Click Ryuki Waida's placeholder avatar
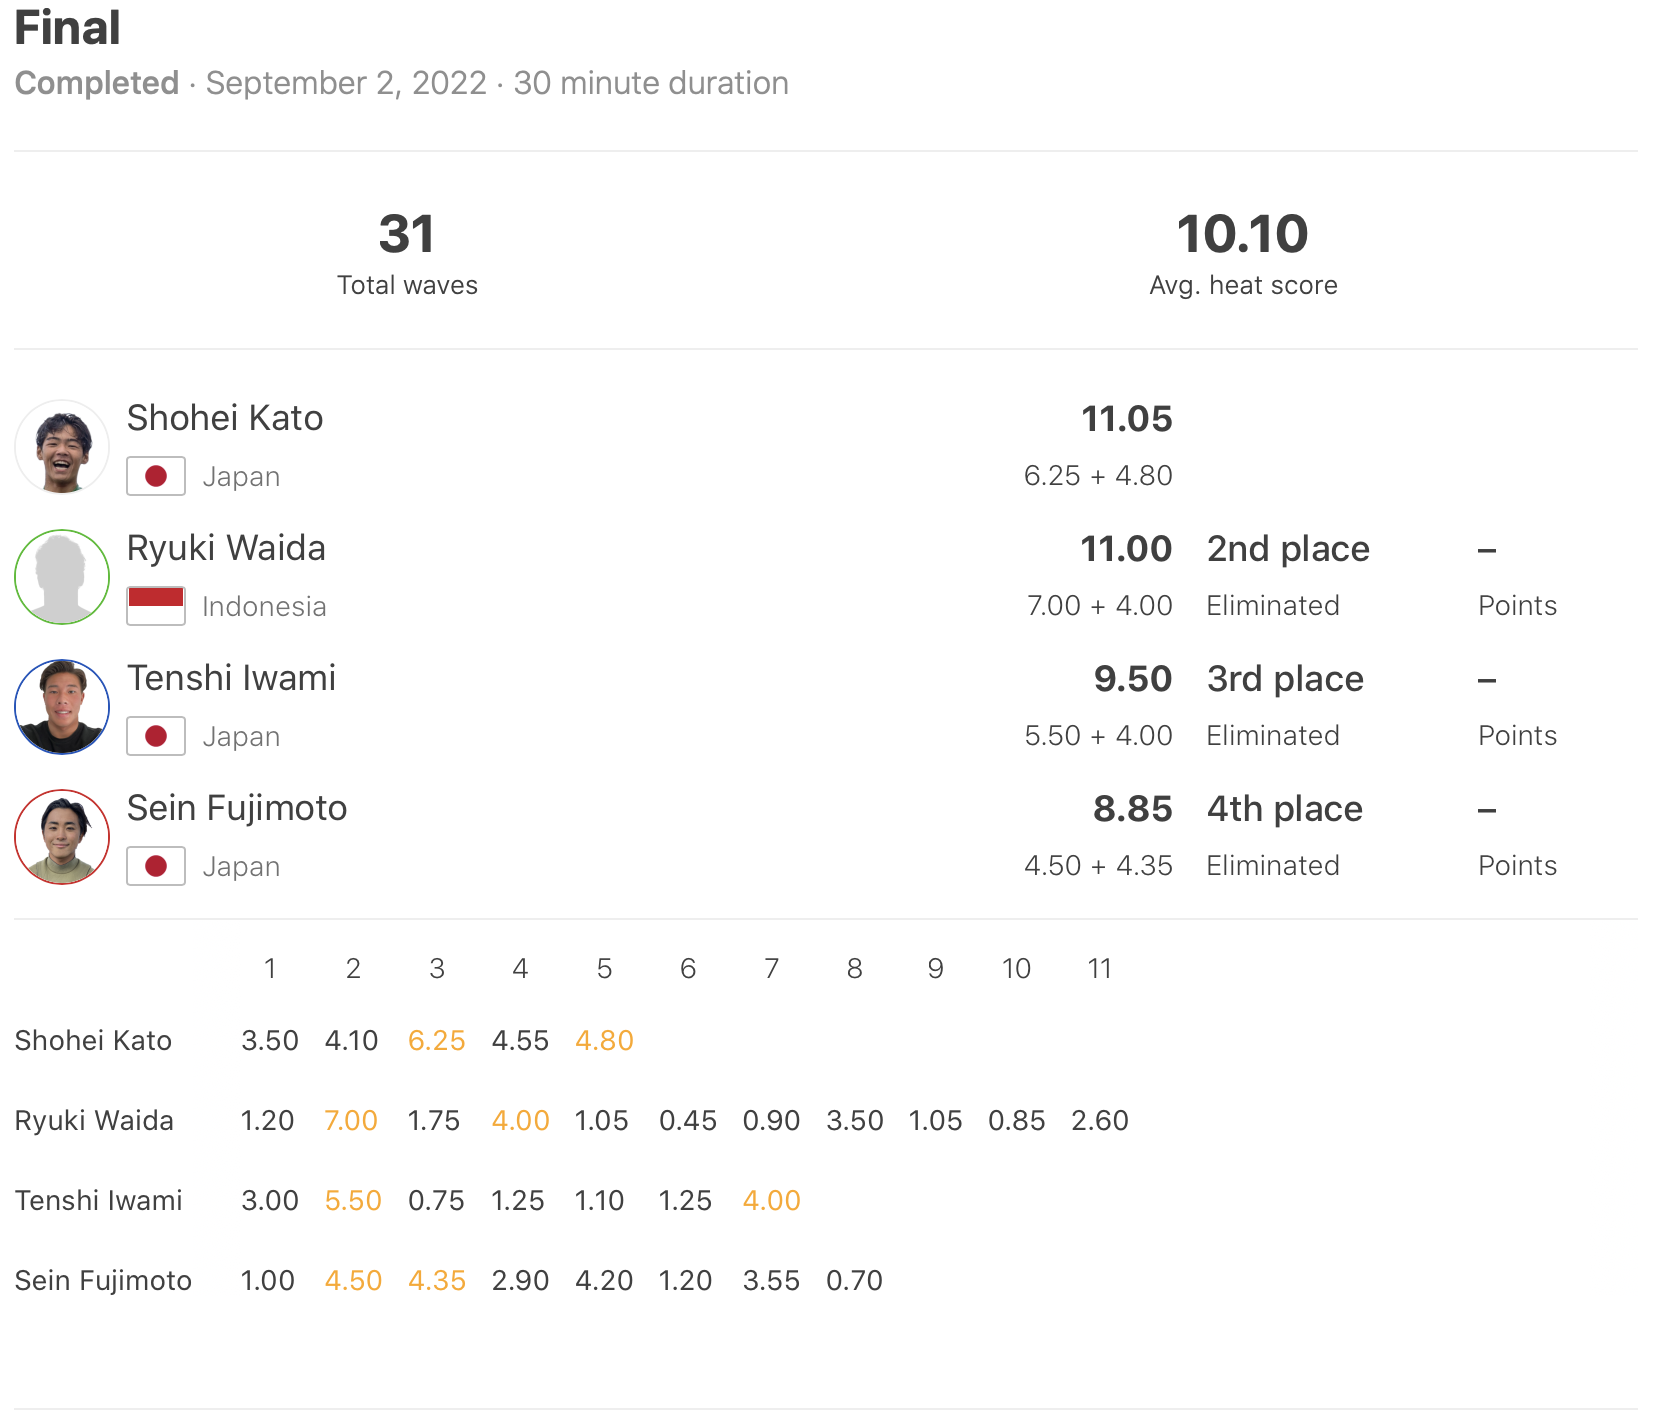The height and width of the screenshot is (1424, 1670). (x=62, y=577)
